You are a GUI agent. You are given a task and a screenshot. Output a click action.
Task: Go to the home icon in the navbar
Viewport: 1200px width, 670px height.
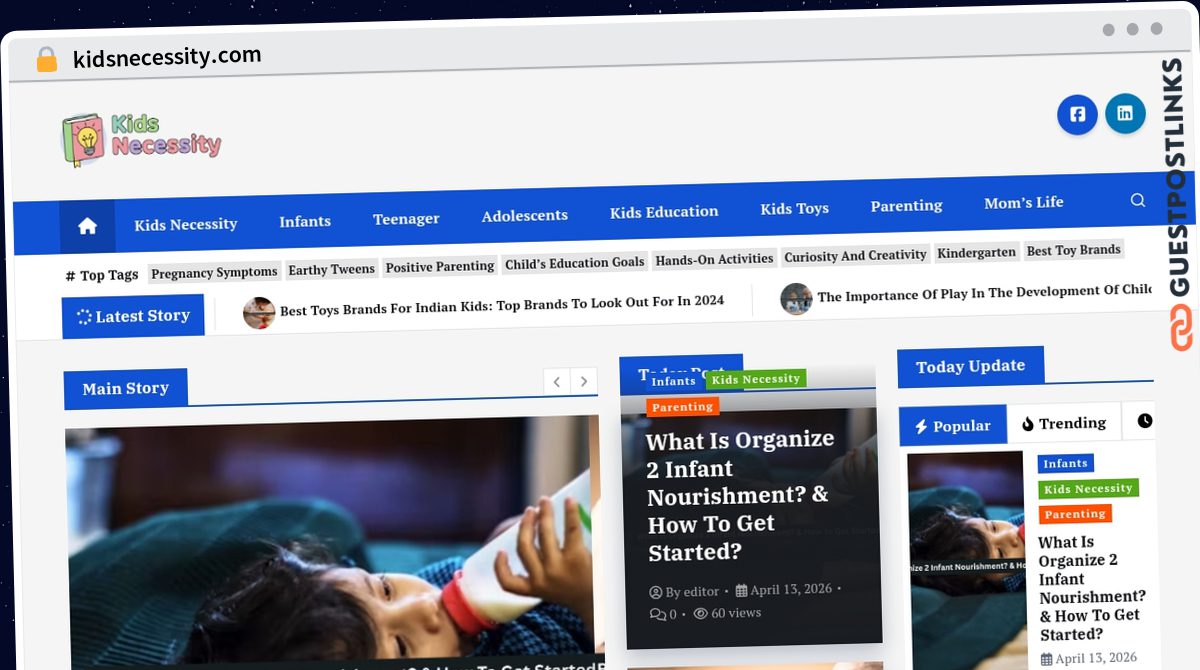tap(87, 226)
